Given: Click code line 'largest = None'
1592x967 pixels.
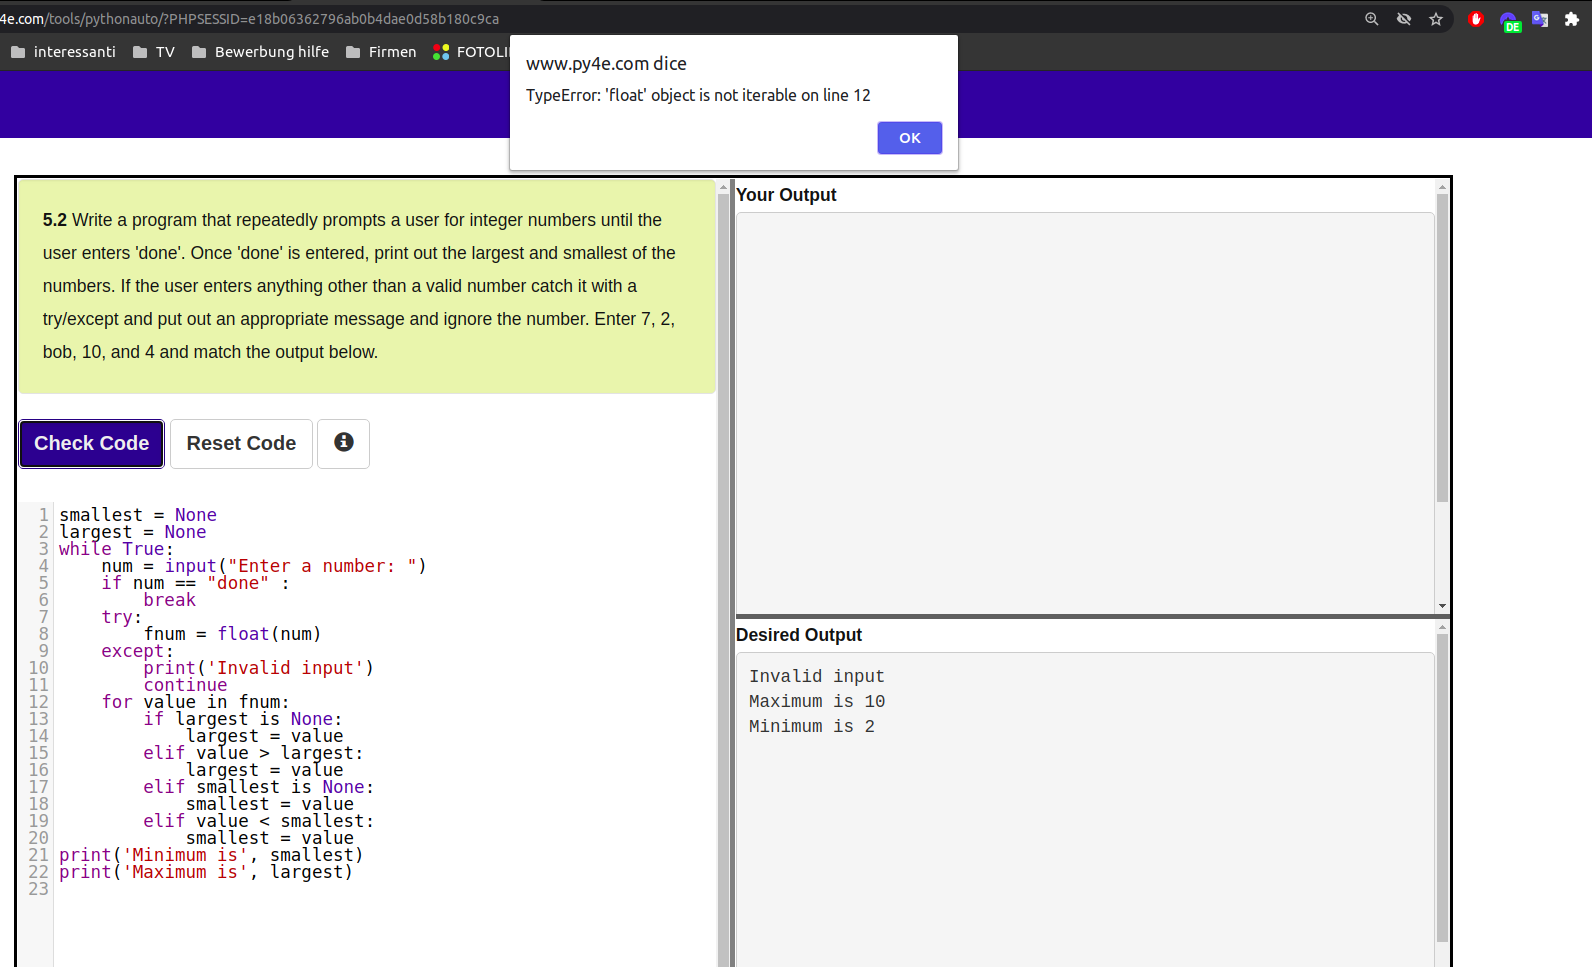Looking at the screenshot, I should (x=132, y=532).
